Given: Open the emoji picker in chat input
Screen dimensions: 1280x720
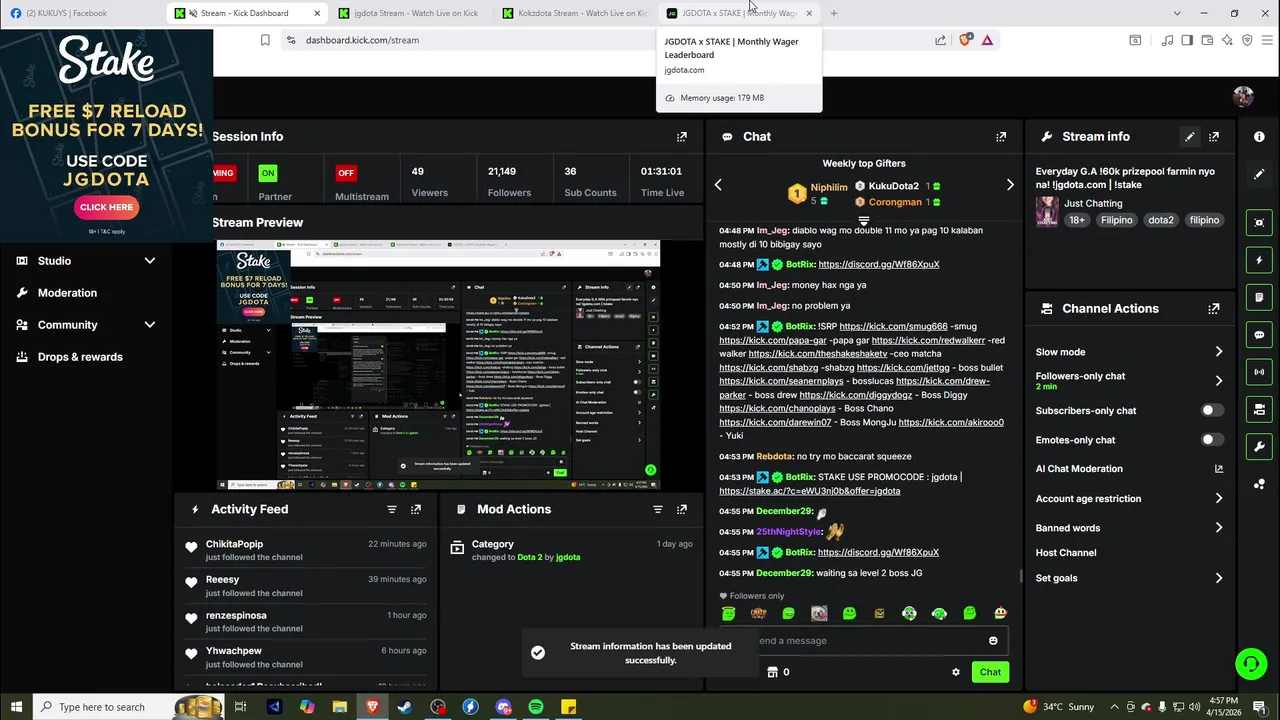Looking at the screenshot, I should (993, 641).
